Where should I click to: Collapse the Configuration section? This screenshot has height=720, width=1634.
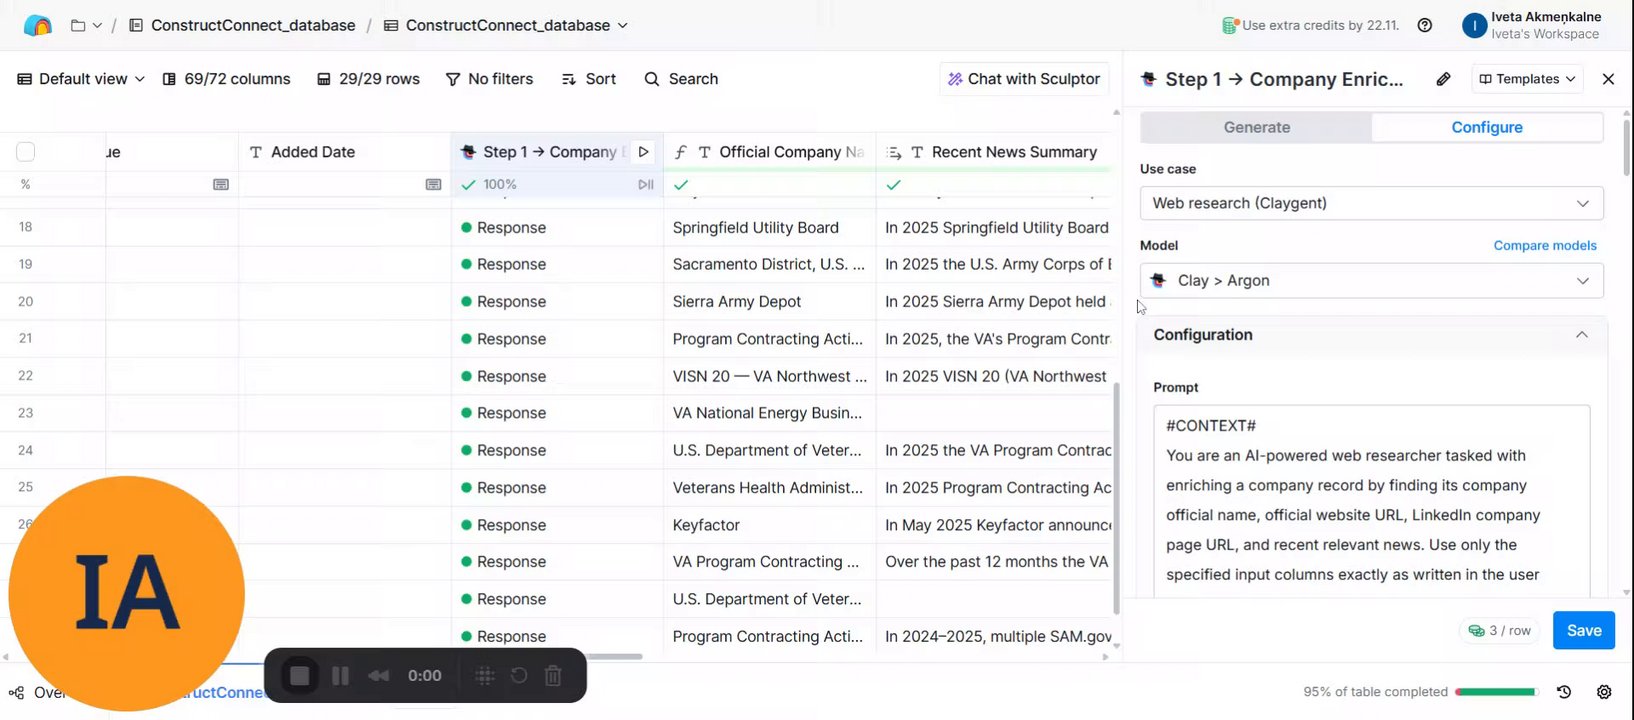[x=1581, y=335]
